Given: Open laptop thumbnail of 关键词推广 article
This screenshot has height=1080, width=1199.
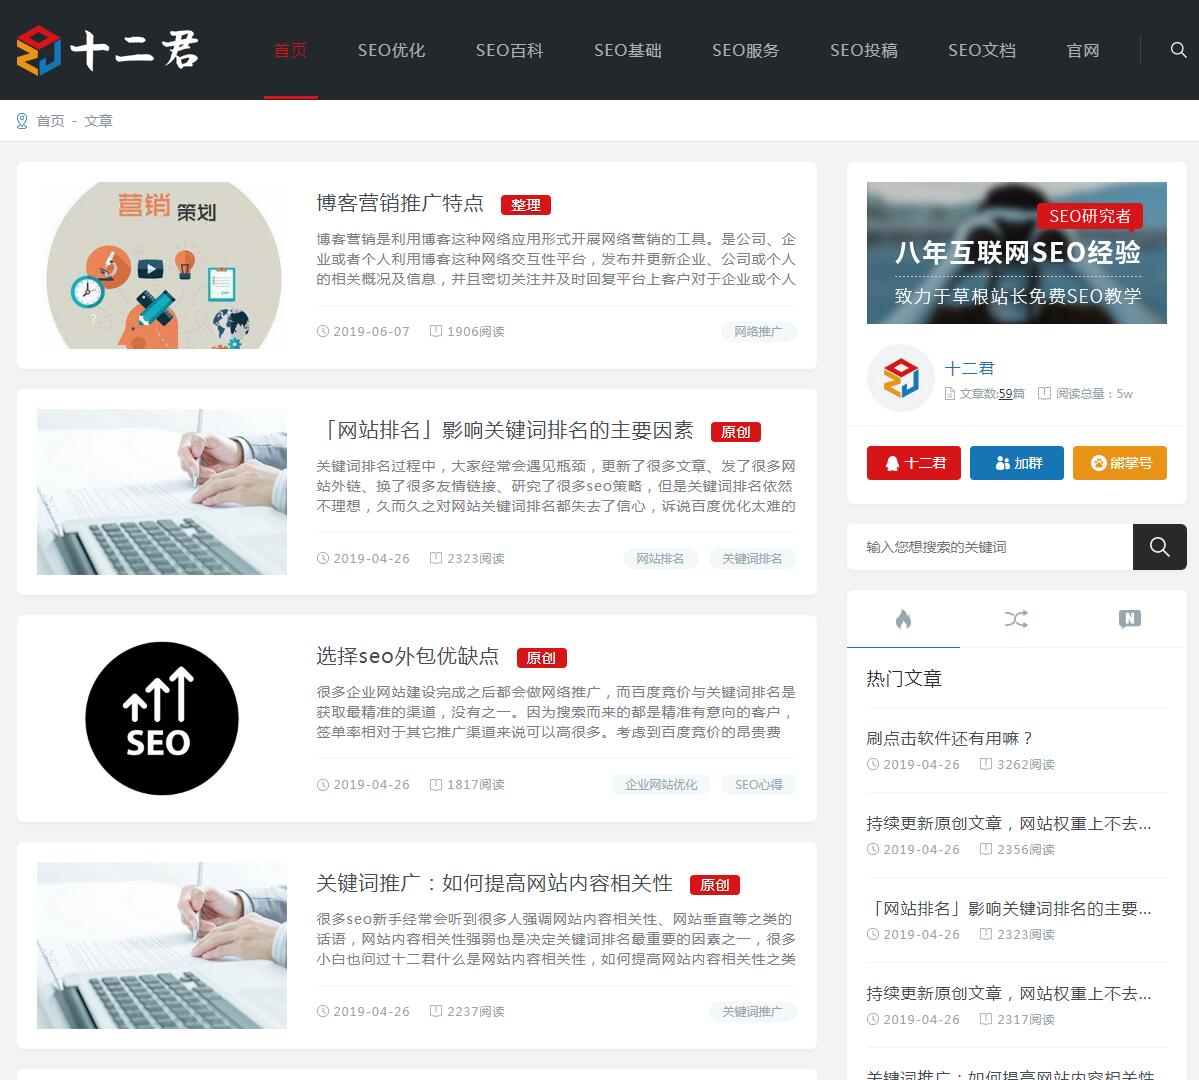Looking at the screenshot, I should (162, 945).
